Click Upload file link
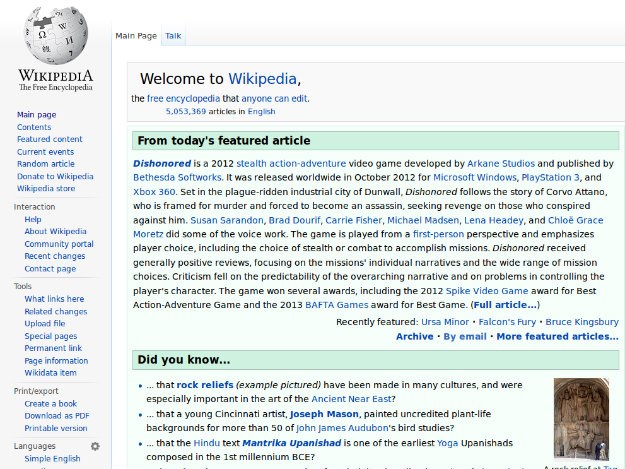 coord(45,324)
